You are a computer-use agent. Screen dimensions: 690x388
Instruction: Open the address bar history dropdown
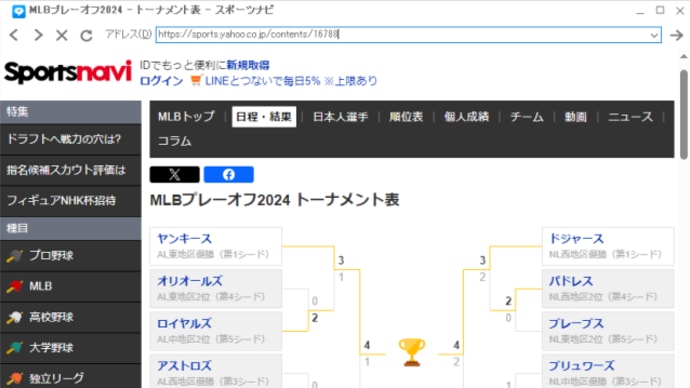654,35
